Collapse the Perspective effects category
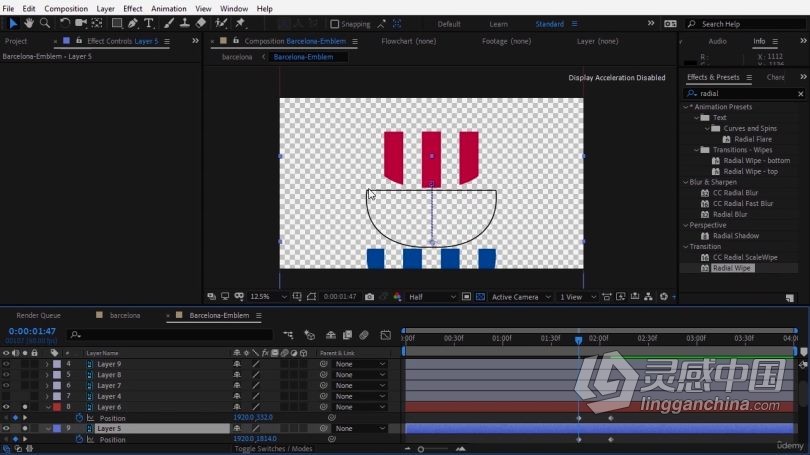The height and width of the screenshot is (455, 810). tap(686, 225)
